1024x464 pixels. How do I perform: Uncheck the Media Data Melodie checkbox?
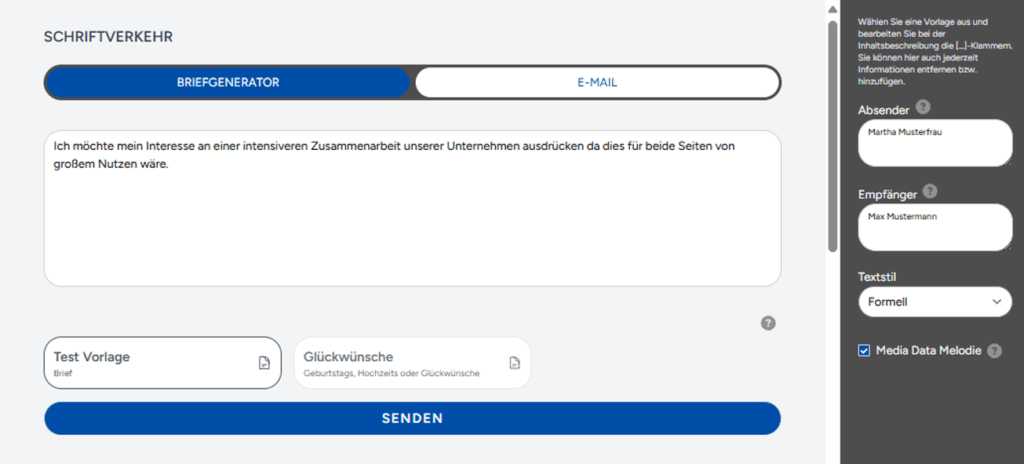point(864,351)
